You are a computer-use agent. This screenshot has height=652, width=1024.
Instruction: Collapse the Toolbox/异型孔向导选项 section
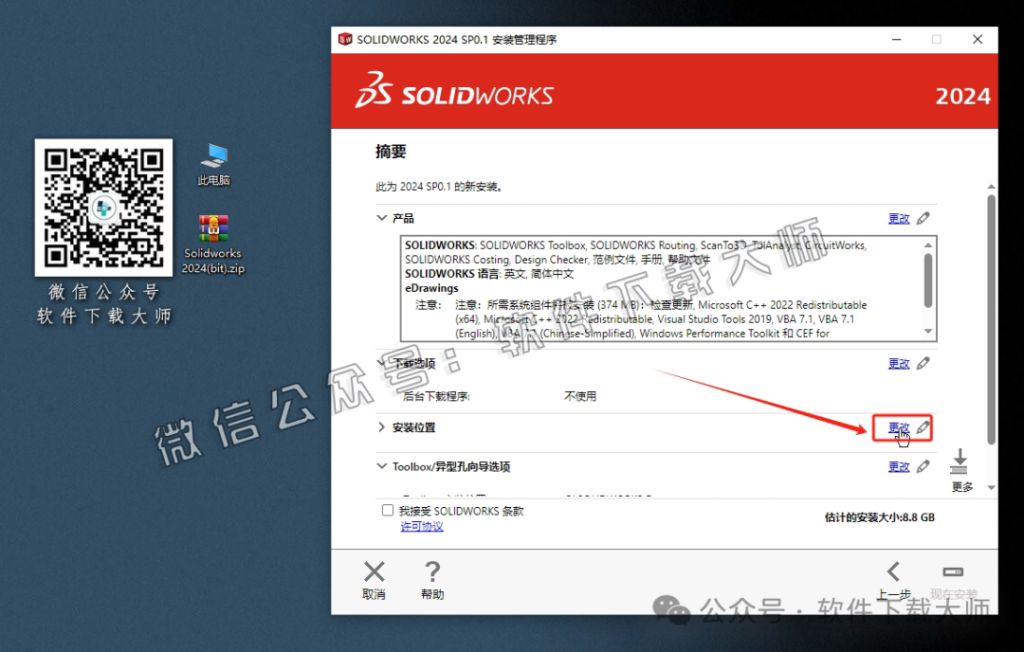point(382,466)
